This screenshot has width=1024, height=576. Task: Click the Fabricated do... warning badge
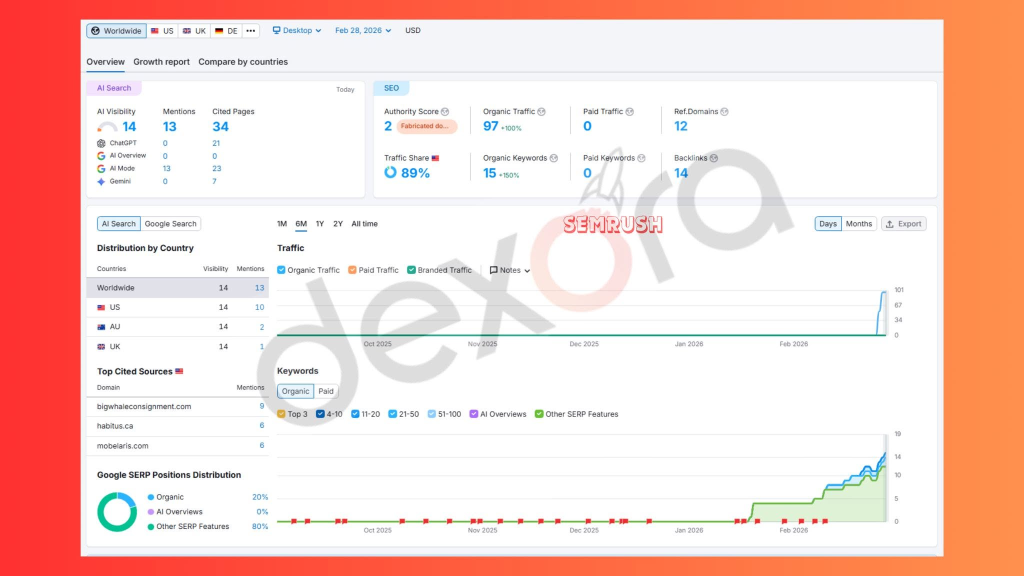426,126
